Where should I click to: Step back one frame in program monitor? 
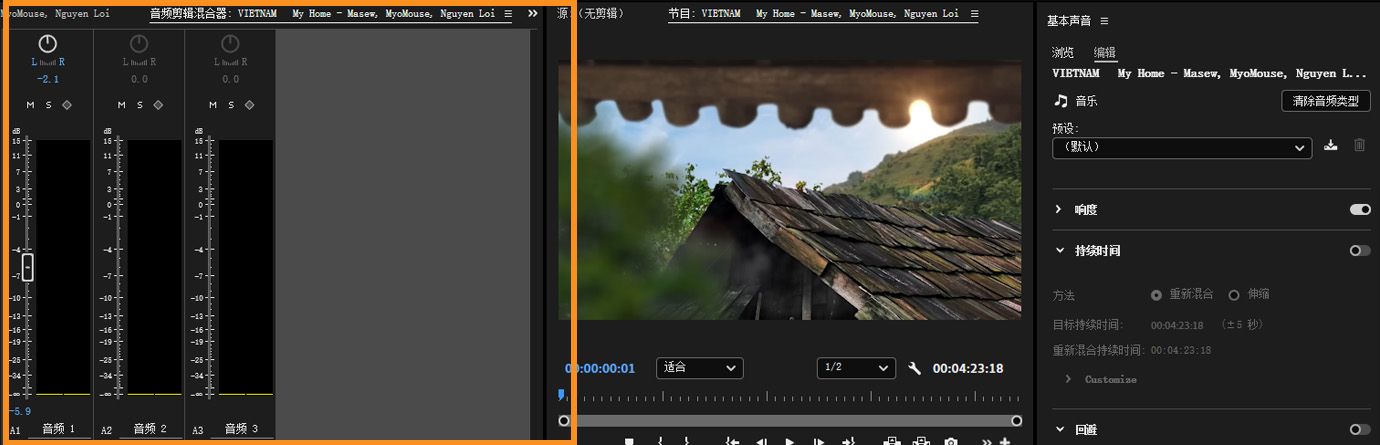[760, 441]
